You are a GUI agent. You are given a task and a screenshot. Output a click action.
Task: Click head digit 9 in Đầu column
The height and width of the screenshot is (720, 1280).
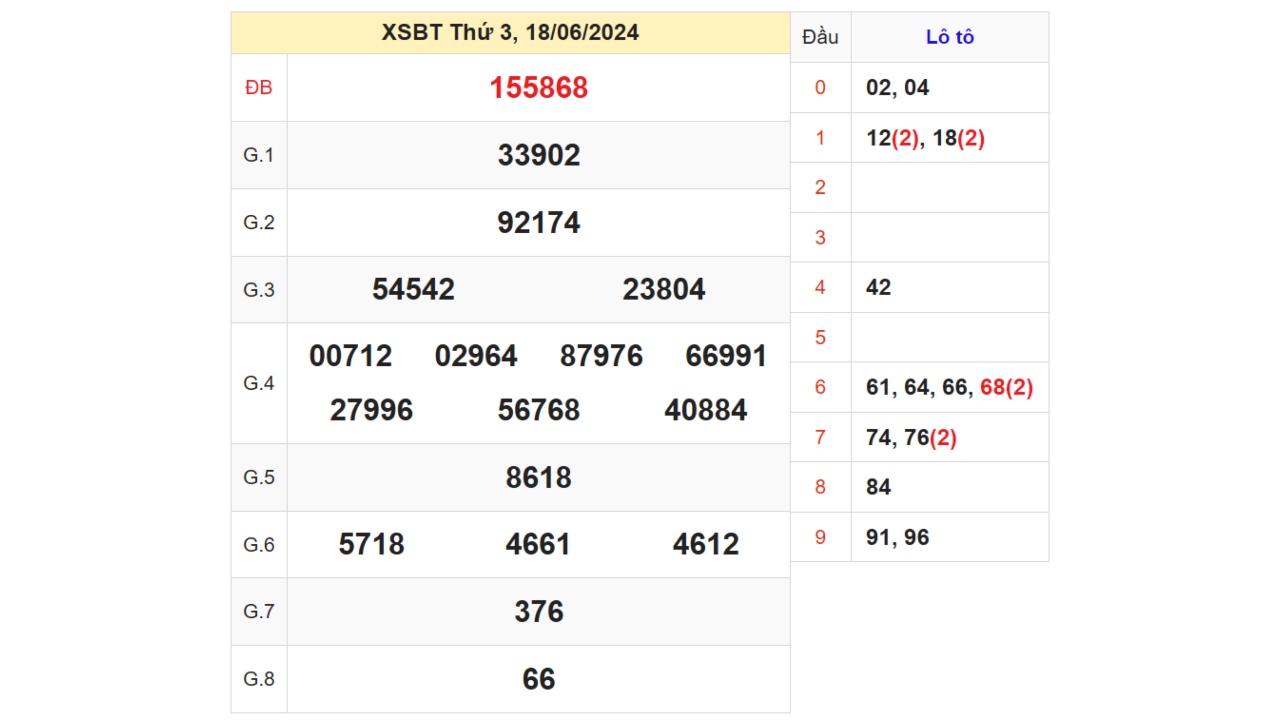click(x=821, y=537)
